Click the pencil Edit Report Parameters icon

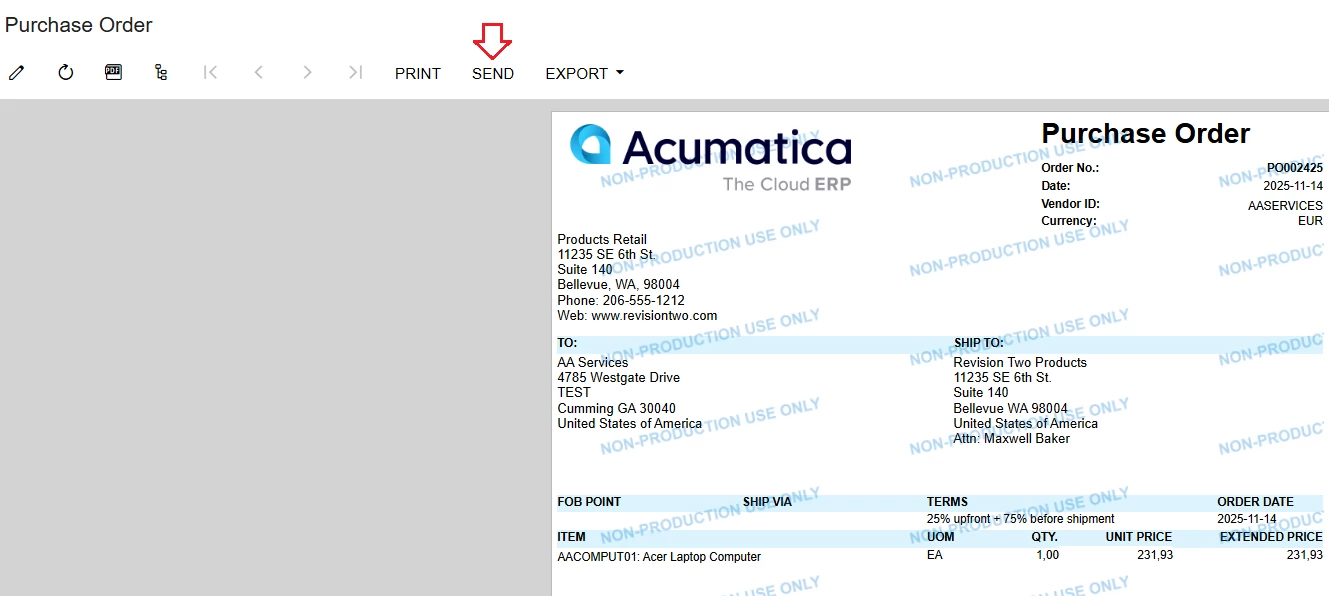(x=16, y=73)
